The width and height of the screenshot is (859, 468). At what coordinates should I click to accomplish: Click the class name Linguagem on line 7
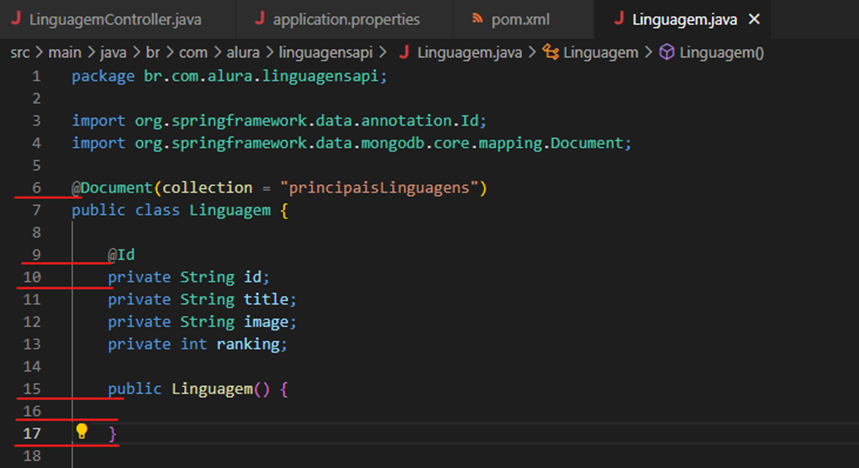point(230,210)
